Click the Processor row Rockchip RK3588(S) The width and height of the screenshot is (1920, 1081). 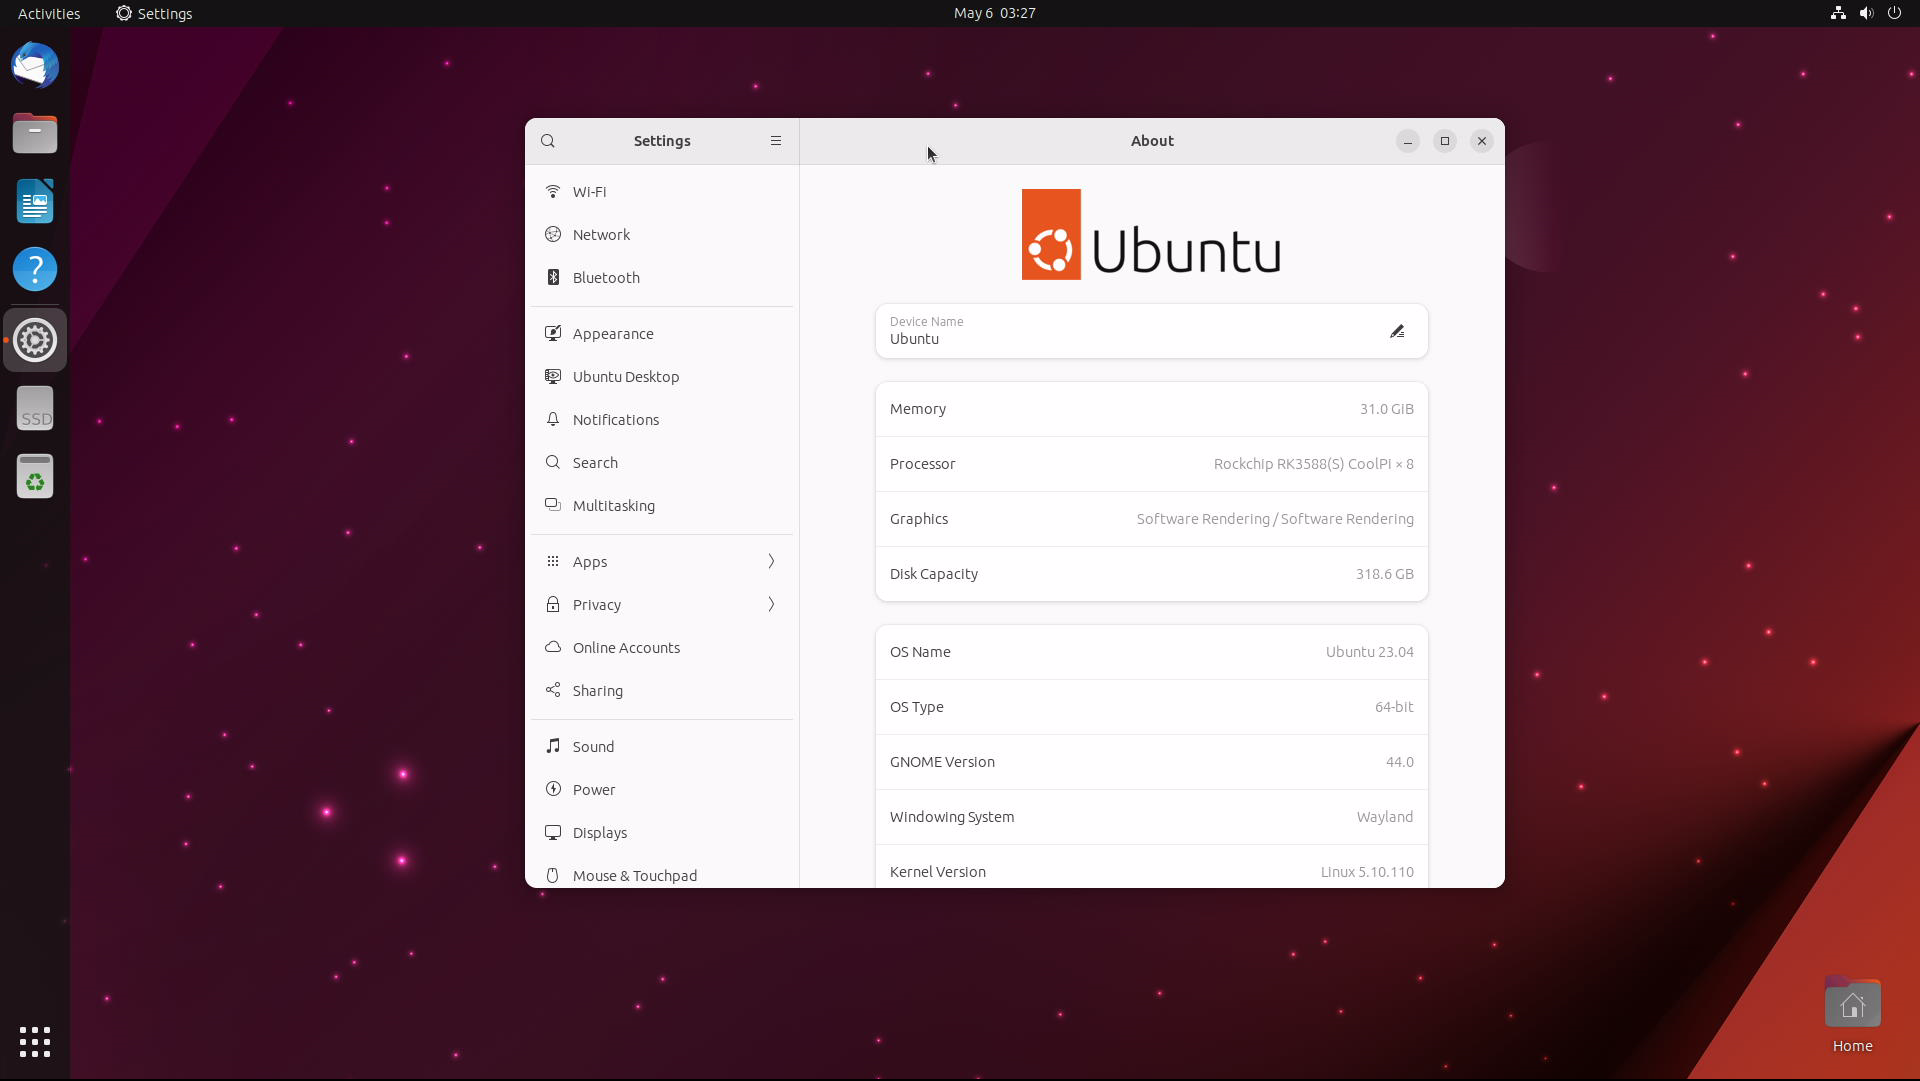tap(1152, 464)
